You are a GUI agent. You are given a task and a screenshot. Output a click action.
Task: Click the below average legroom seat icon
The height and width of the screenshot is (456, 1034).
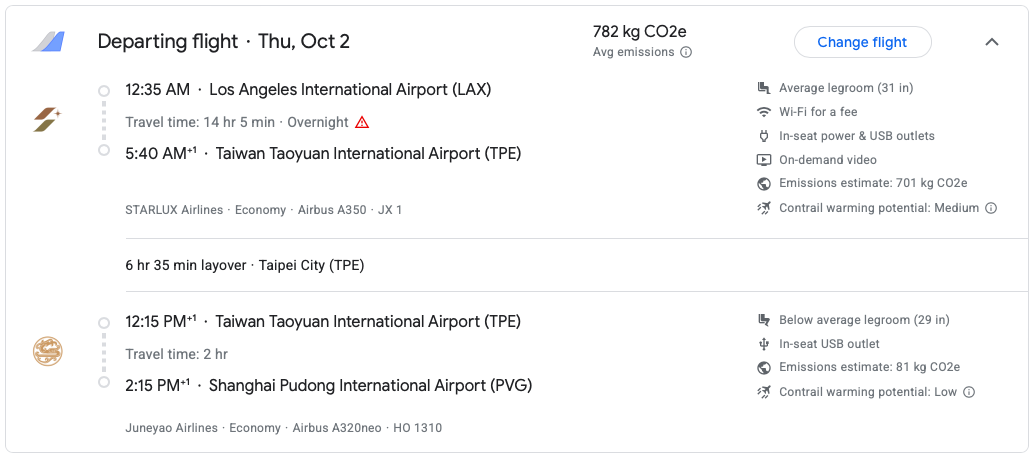pyautogui.click(x=764, y=320)
